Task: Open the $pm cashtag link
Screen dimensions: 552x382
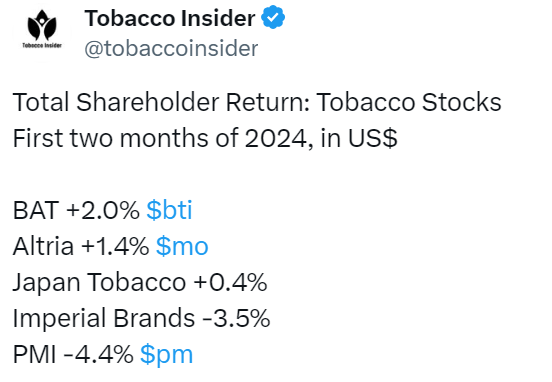Action: (x=167, y=355)
